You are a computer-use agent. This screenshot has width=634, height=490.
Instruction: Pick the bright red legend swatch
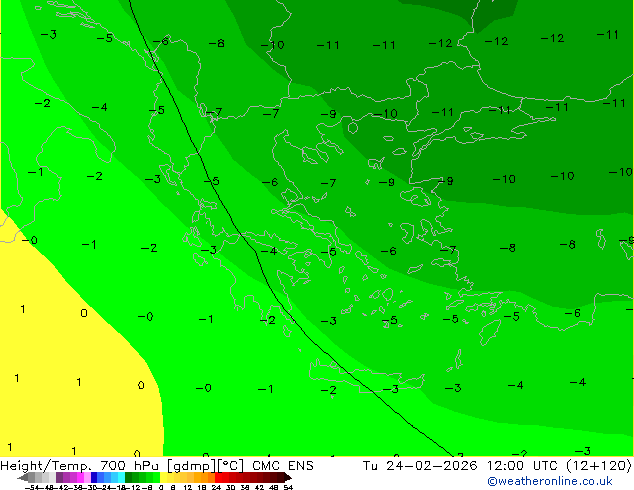pyautogui.click(x=218, y=477)
